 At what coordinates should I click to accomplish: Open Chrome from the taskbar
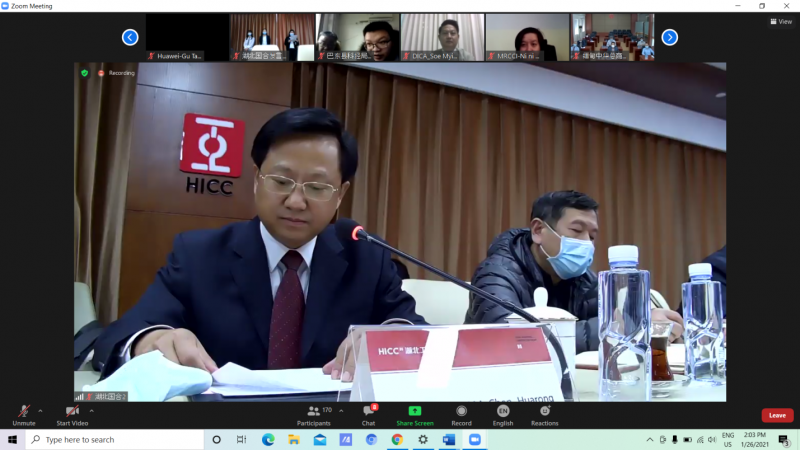tap(397, 440)
